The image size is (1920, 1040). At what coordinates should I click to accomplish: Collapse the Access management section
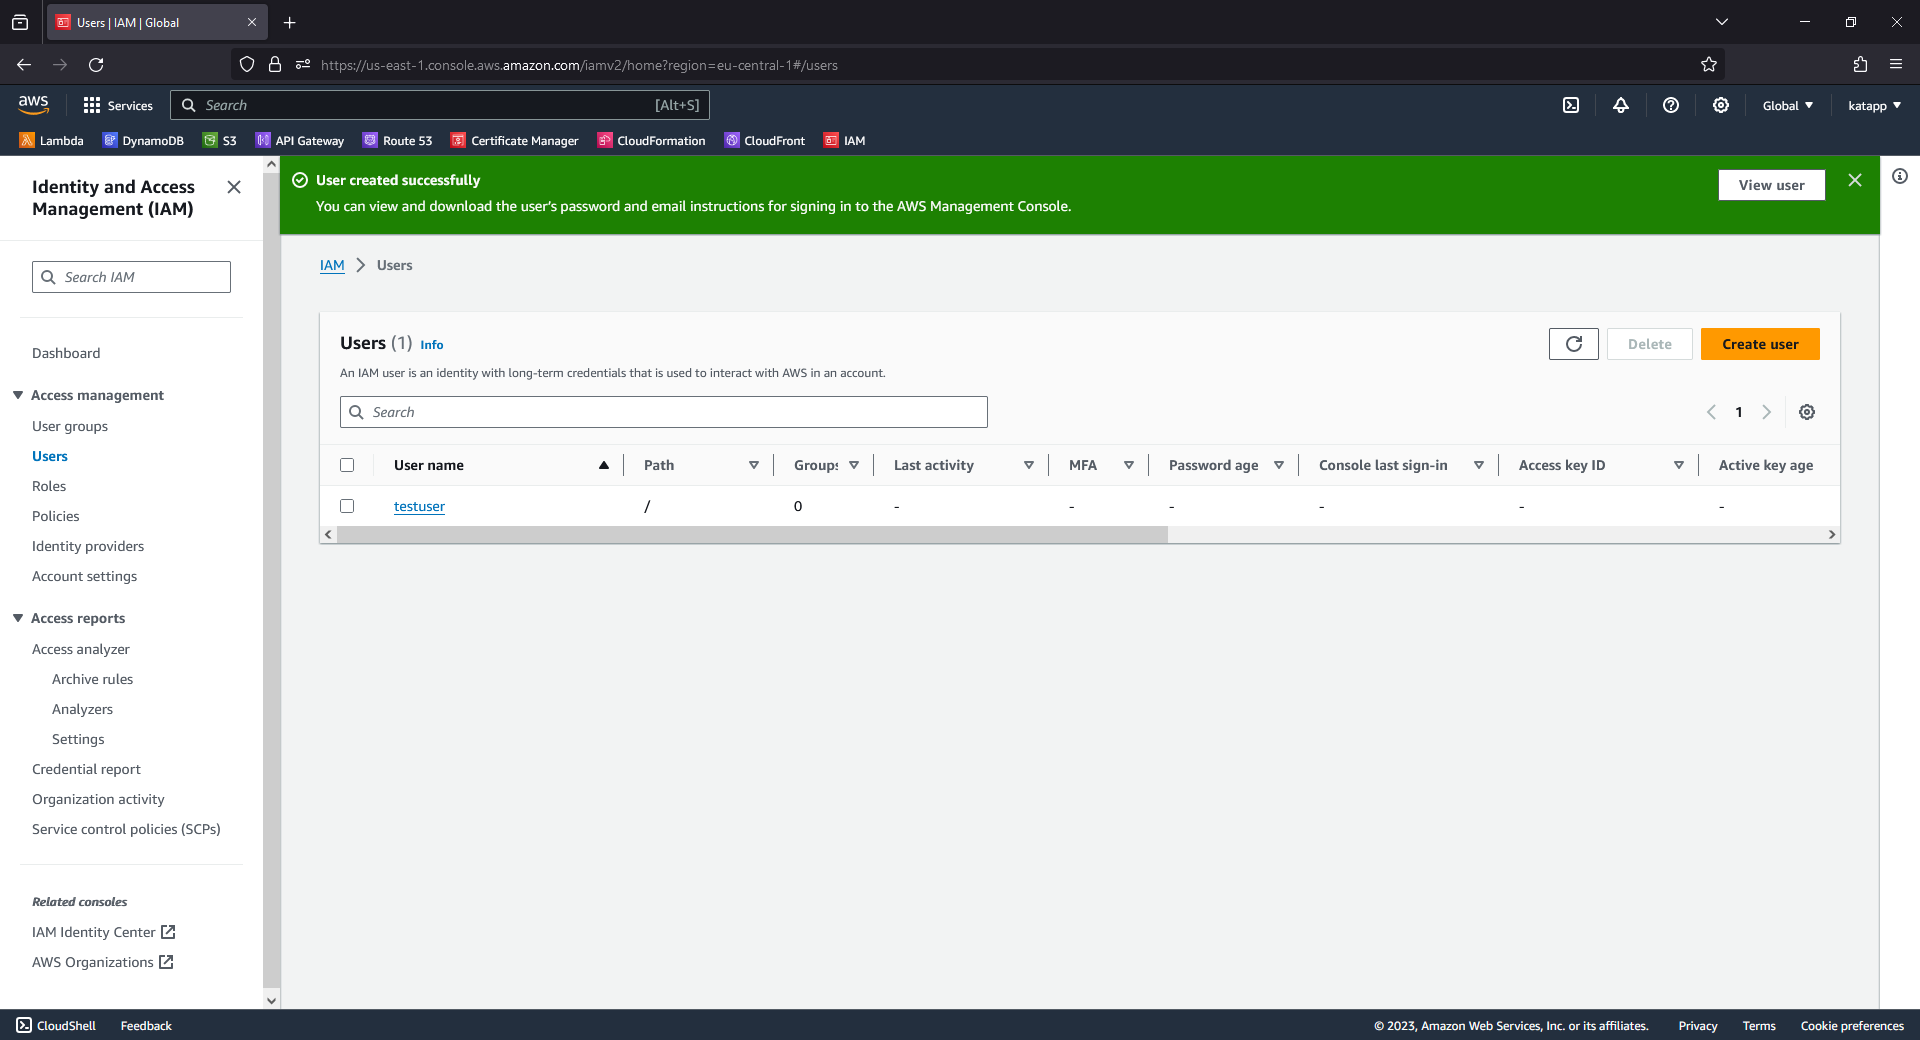point(18,395)
